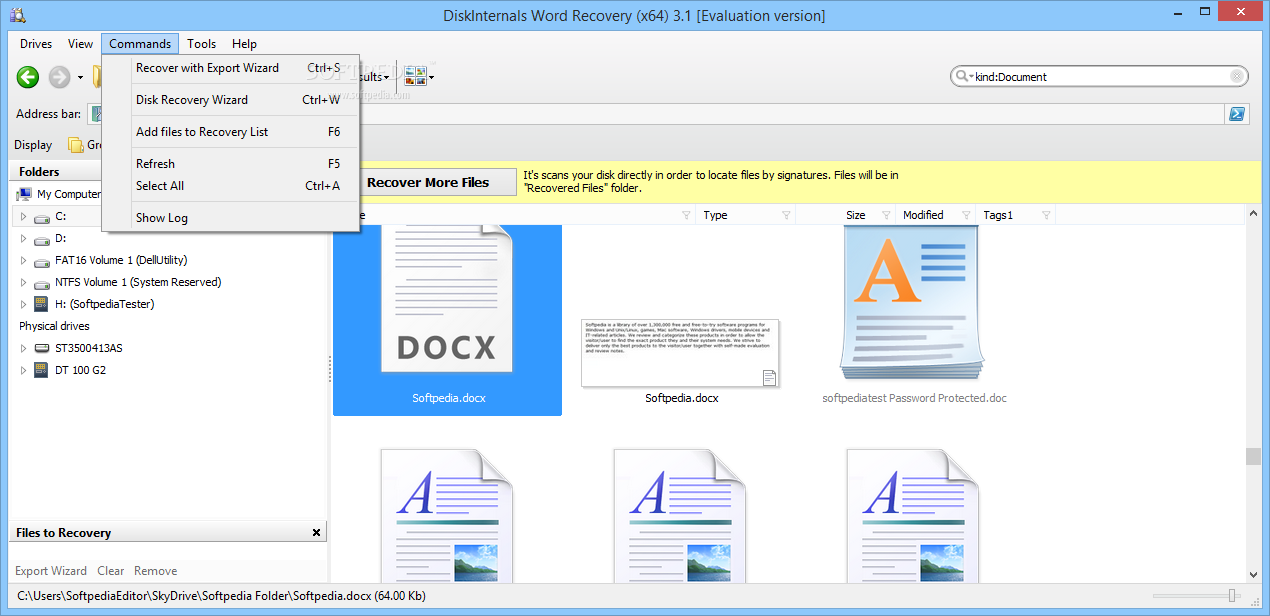Open the Tools menu

(201, 44)
